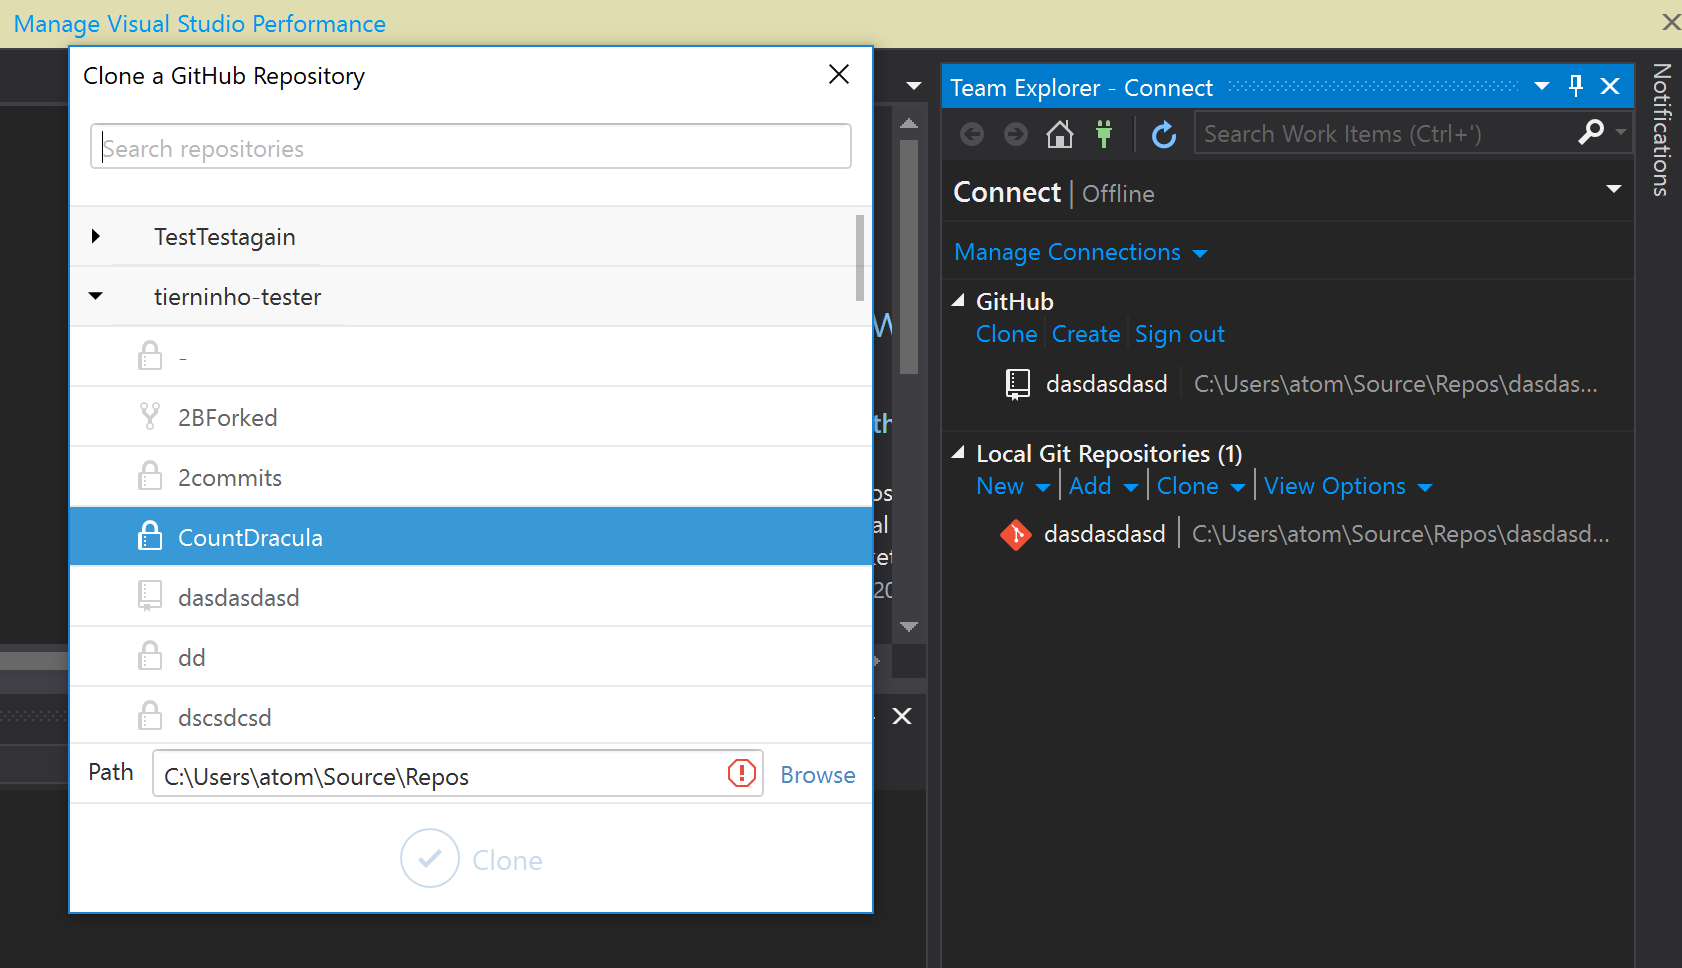1682x968 pixels.
Task: Click the lock icon beside CountDracula
Action: pos(150,536)
